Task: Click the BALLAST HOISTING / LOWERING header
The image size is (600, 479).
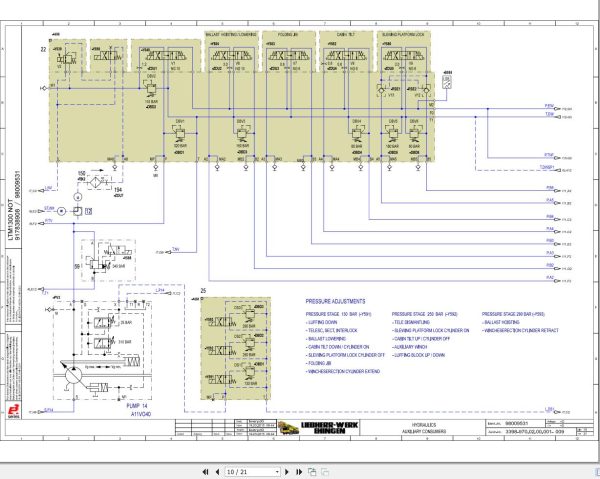Action: click(231, 34)
